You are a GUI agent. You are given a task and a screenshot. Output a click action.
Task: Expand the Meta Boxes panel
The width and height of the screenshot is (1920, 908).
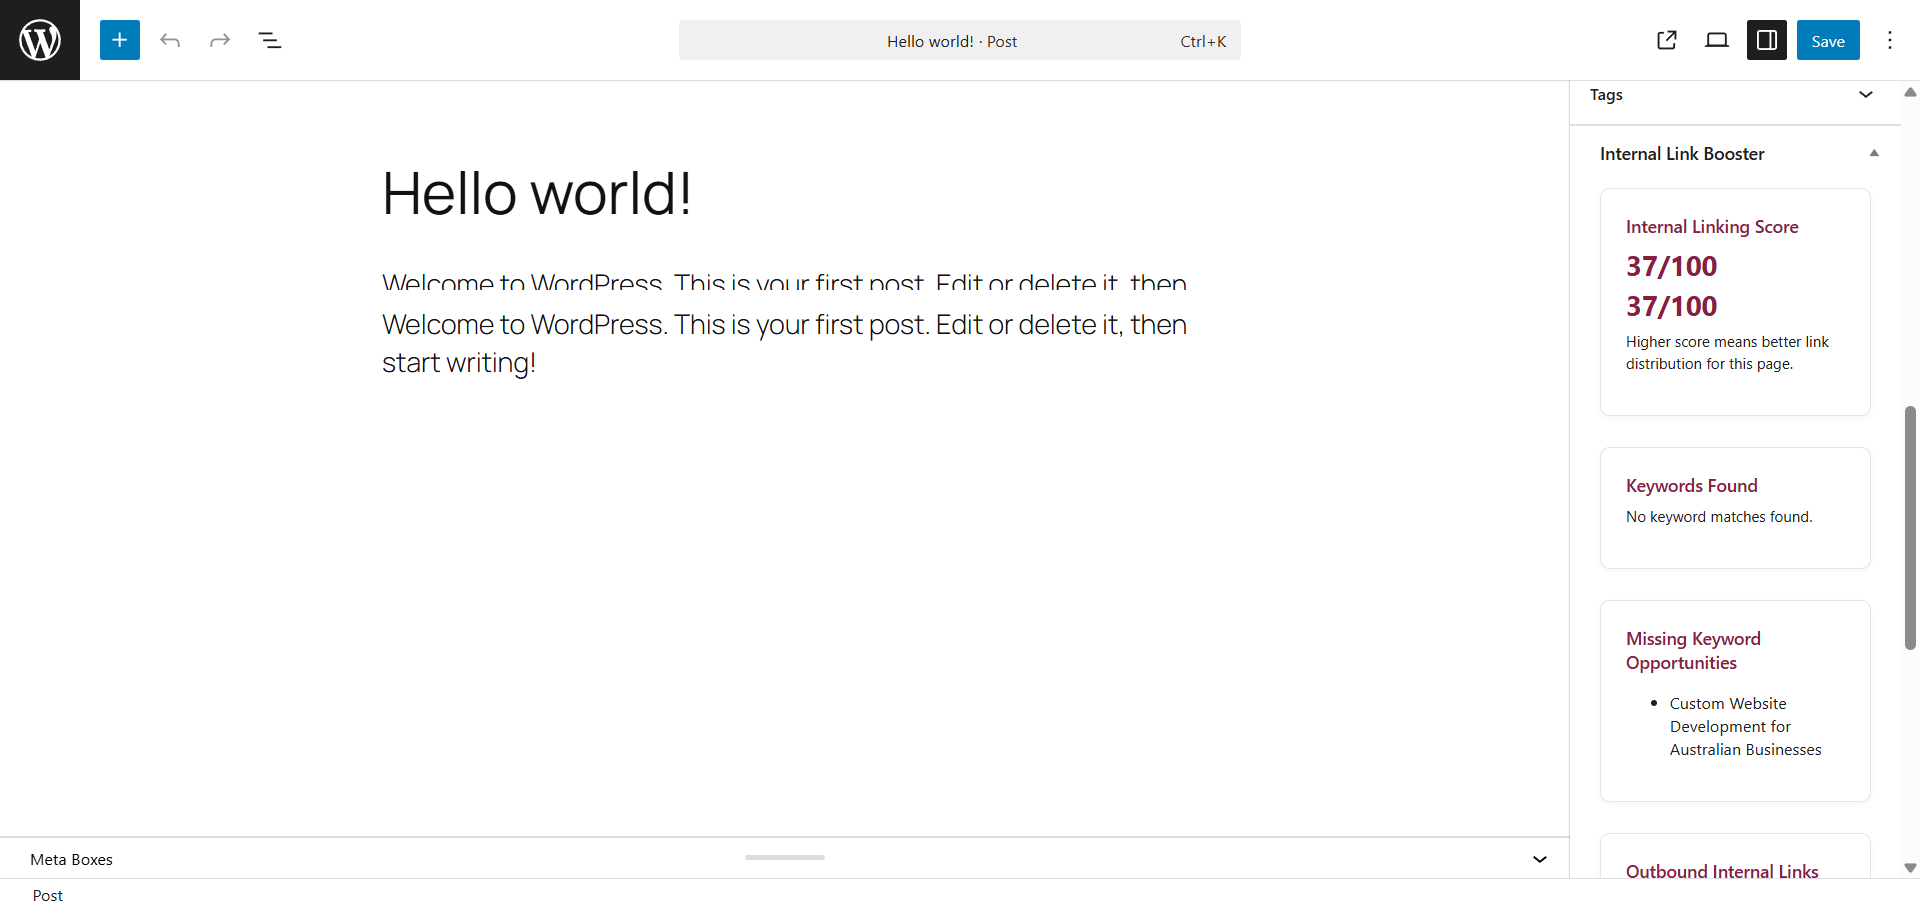(x=1539, y=859)
